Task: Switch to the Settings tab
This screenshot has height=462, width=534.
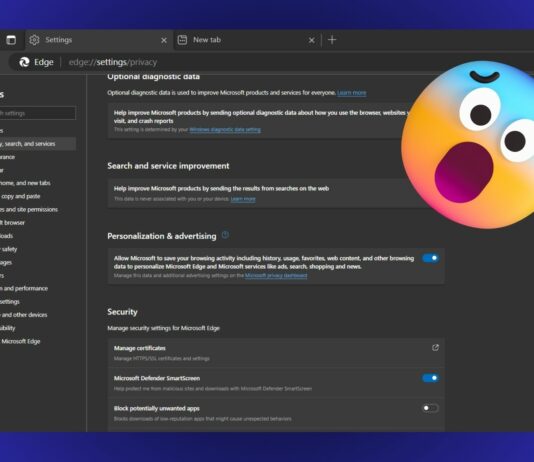Action: point(99,40)
